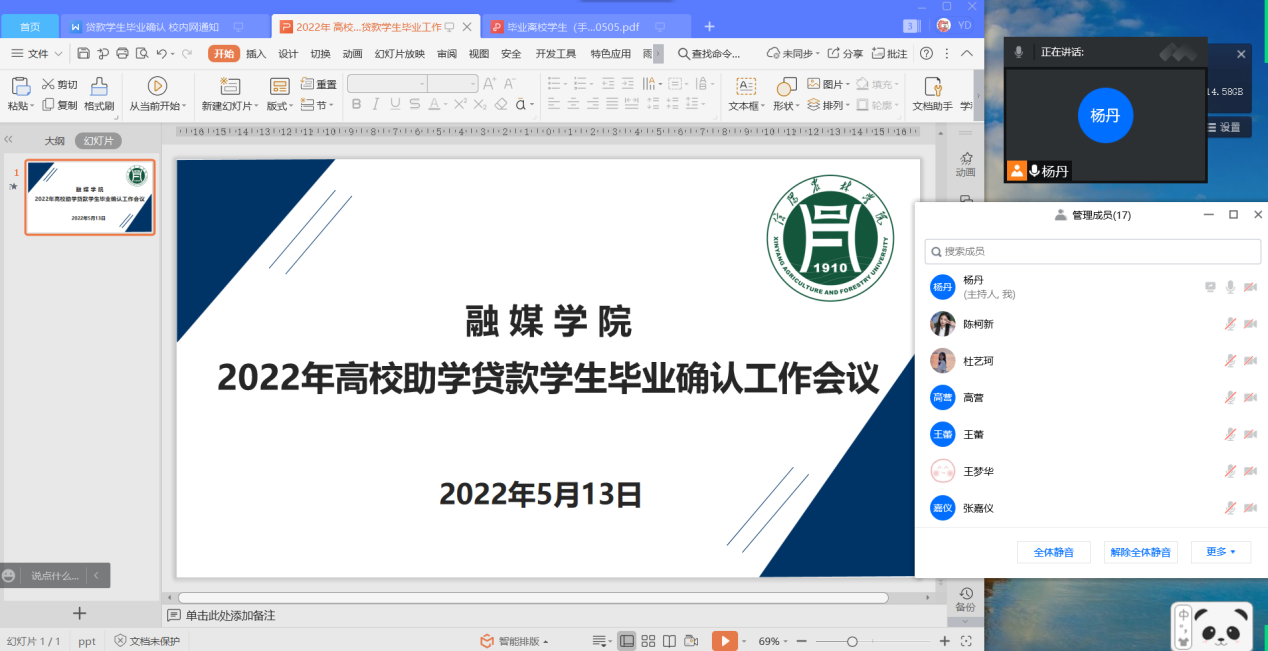Open the 插入 (Insert) ribbon tab
1268x651 pixels.
tap(256, 54)
